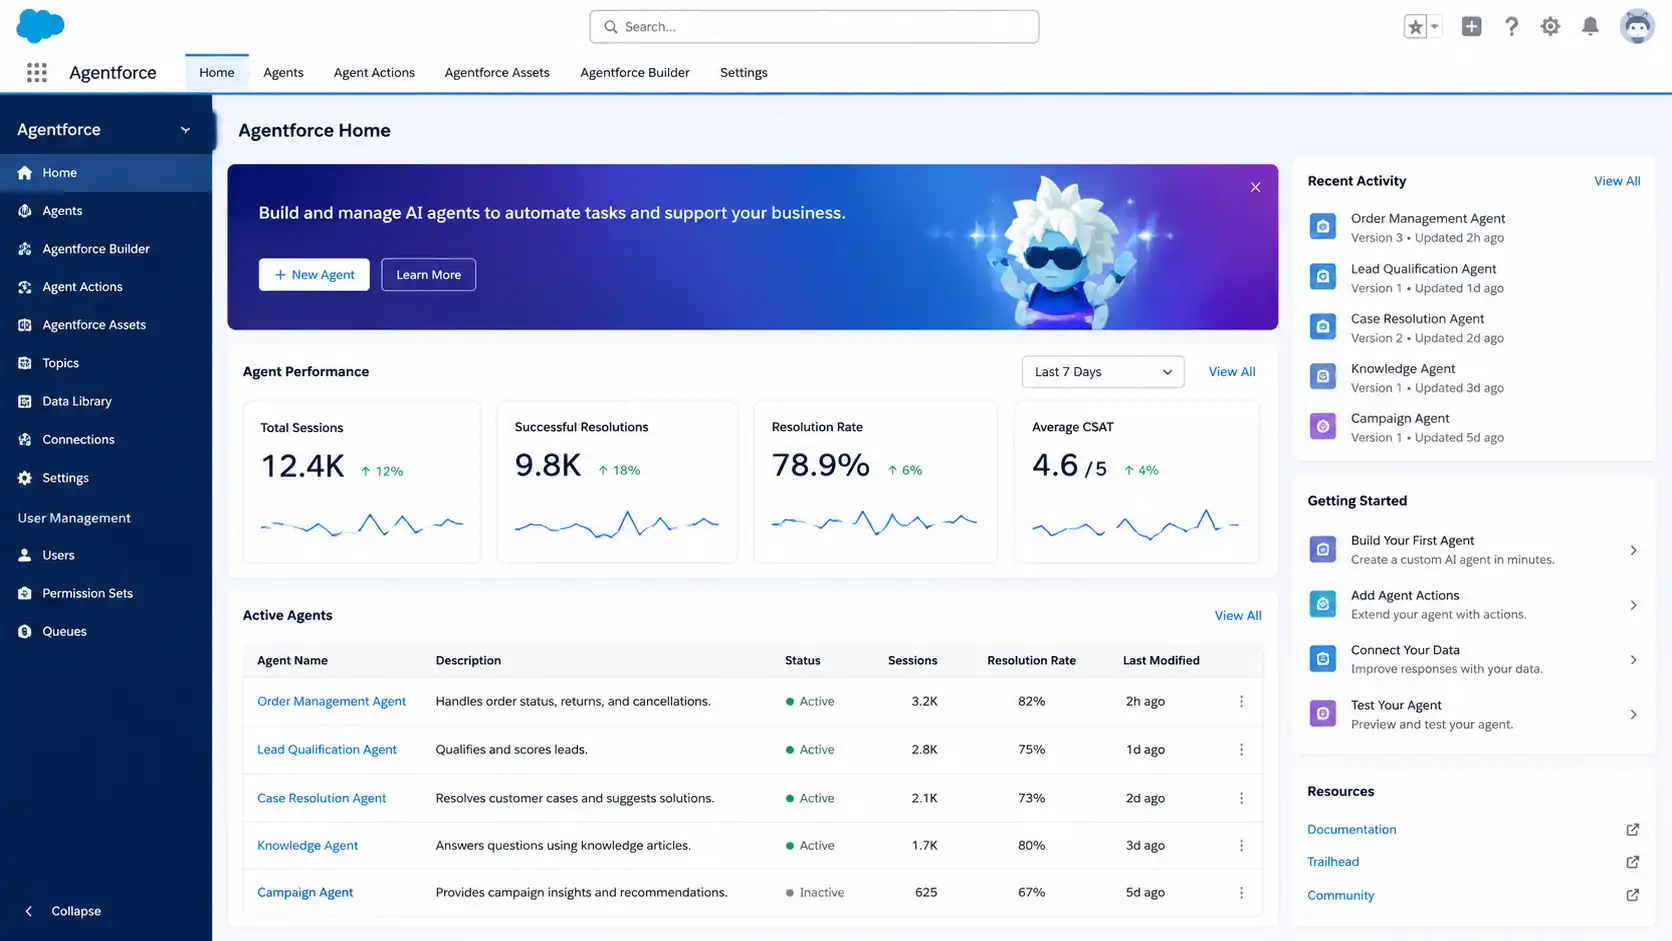Open the Order Management Agent table link
1672x941 pixels.
pyautogui.click(x=331, y=702)
